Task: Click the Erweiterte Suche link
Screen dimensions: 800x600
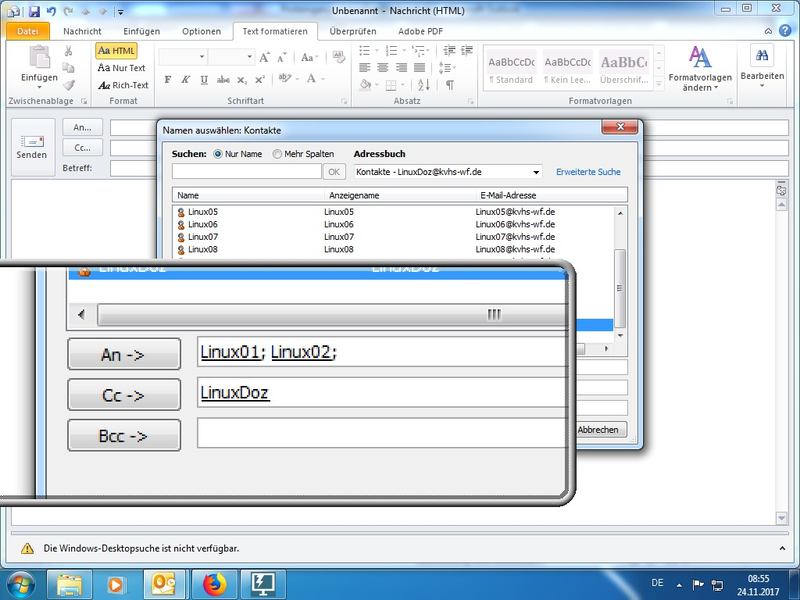Action: click(x=588, y=172)
